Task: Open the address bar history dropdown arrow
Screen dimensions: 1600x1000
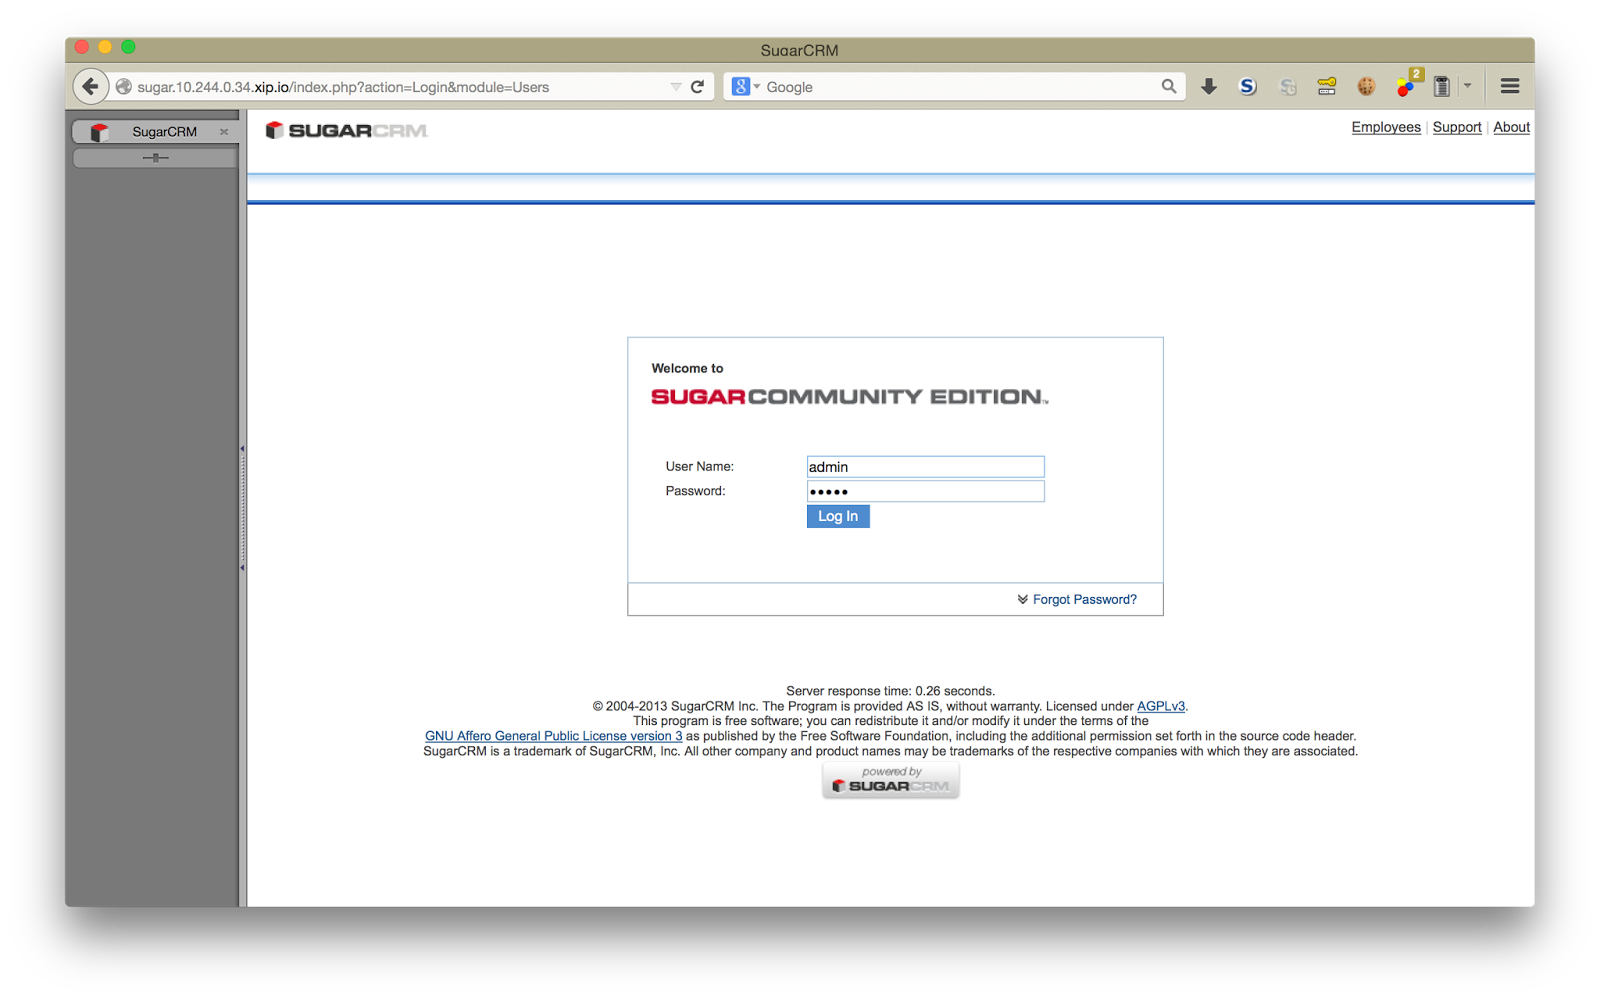Action: (x=676, y=87)
